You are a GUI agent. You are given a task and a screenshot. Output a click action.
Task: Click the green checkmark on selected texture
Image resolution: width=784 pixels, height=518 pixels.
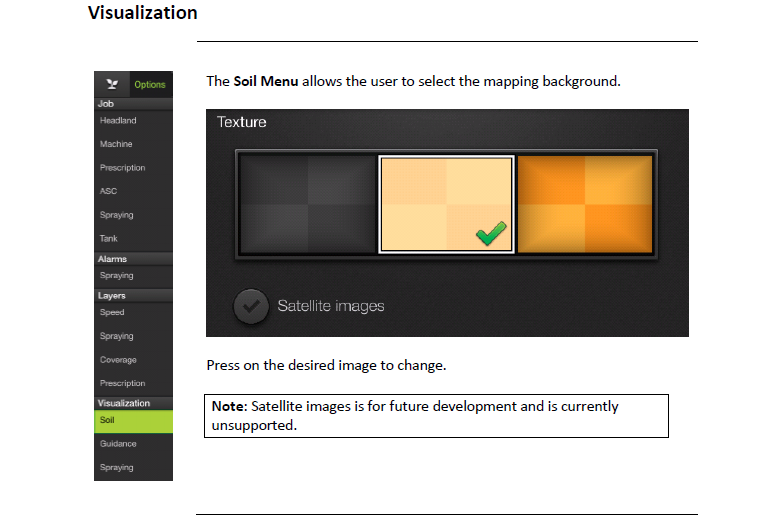[x=491, y=234]
